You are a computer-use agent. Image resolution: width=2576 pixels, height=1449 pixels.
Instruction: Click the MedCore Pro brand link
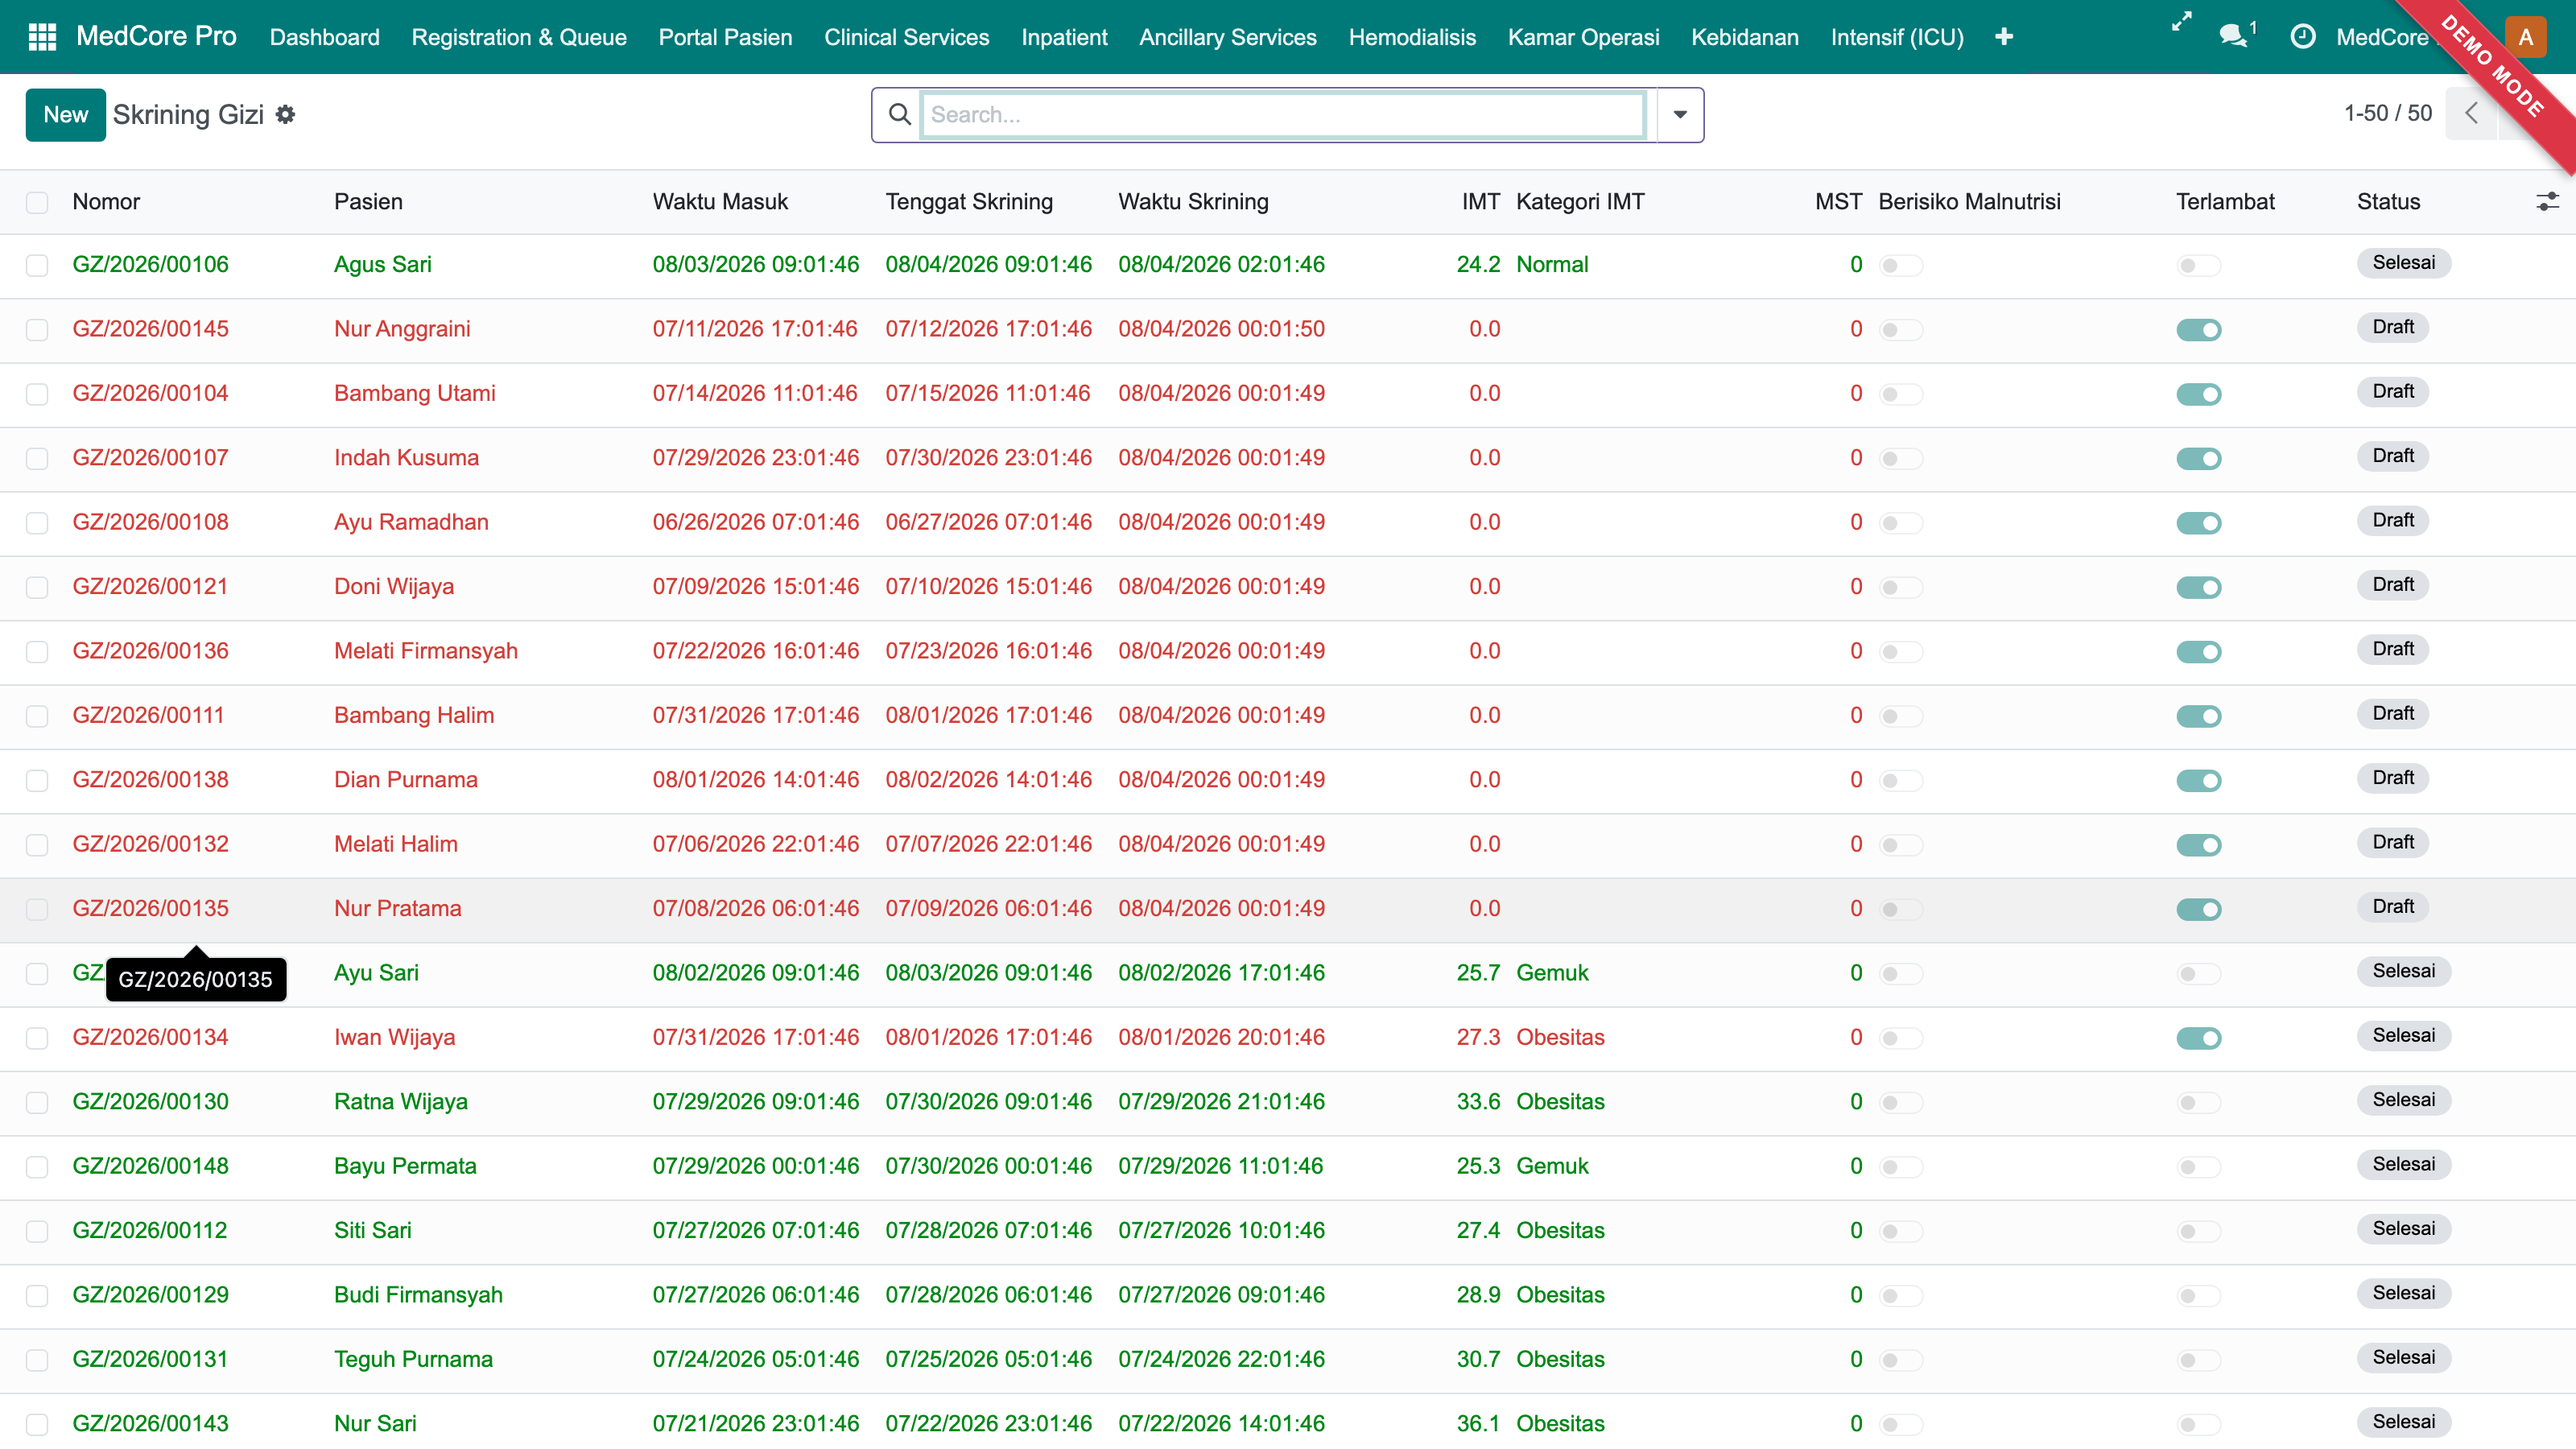pyautogui.click(x=156, y=36)
